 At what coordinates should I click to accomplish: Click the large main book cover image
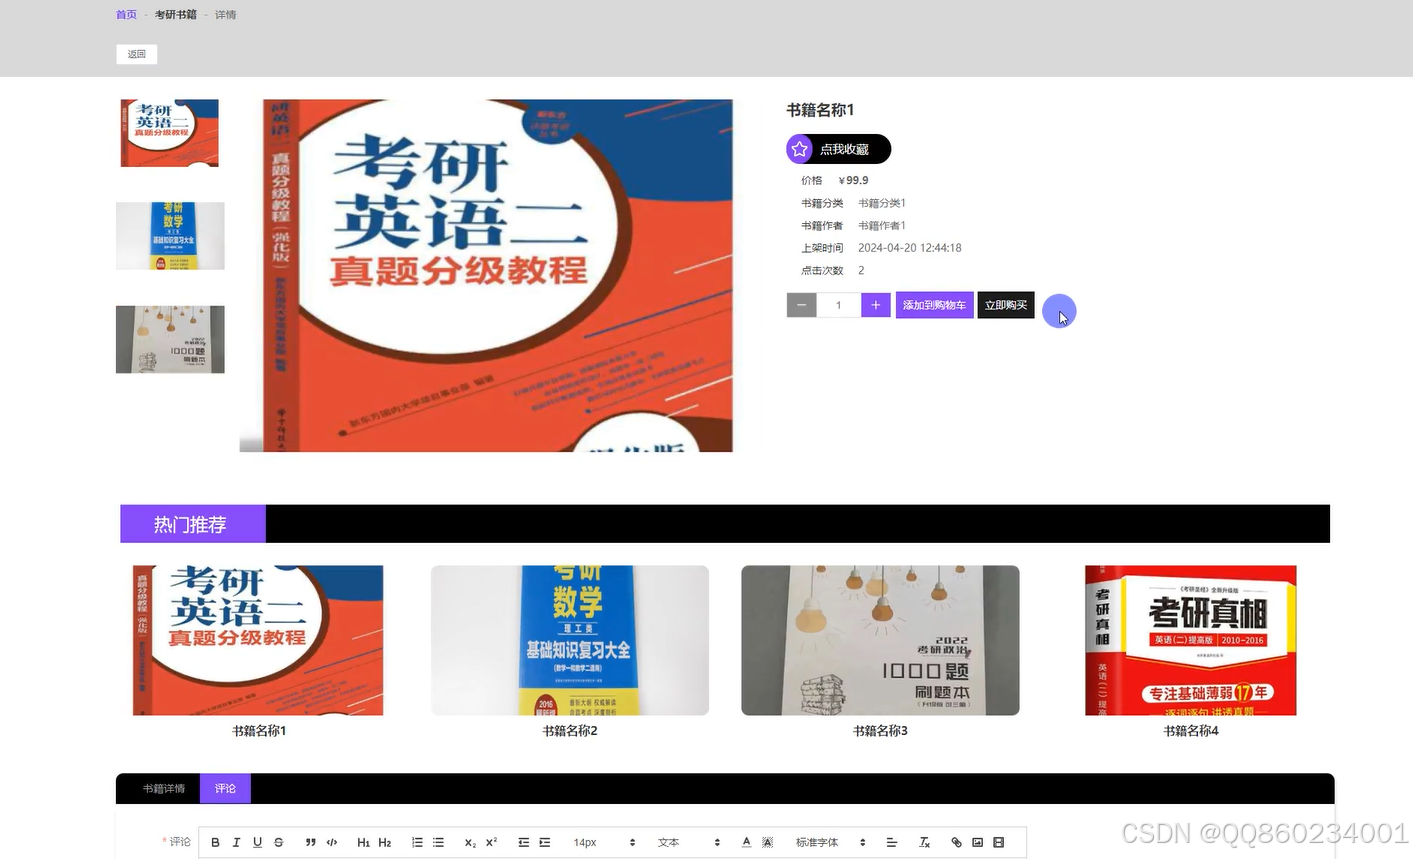click(486, 275)
